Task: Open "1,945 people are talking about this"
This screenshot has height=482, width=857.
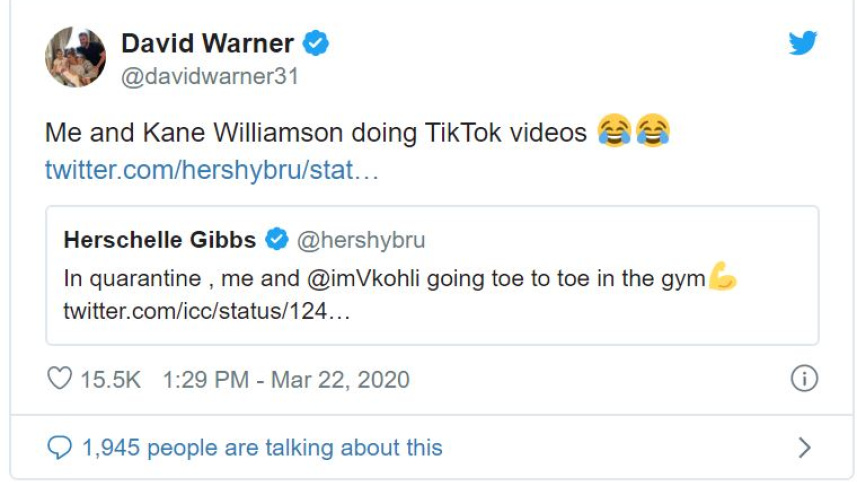Action: tap(262, 447)
